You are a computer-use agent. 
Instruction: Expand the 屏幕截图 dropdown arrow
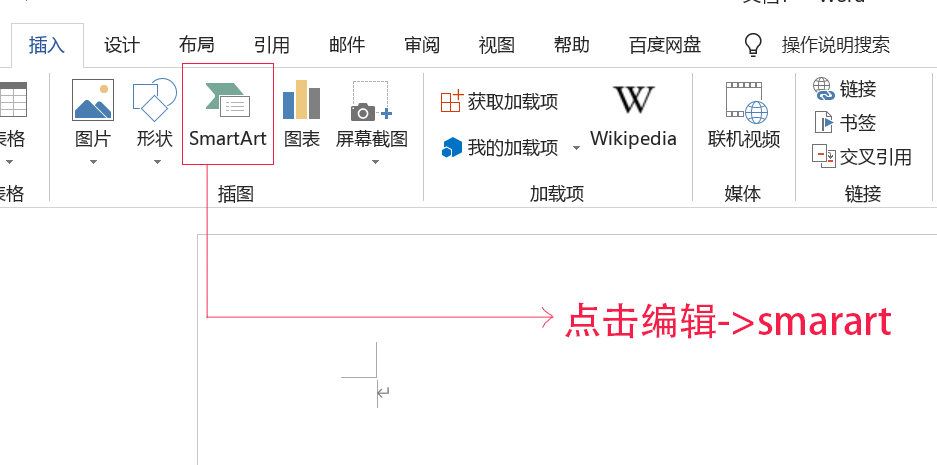pyautogui.click(x=375, y=162)
